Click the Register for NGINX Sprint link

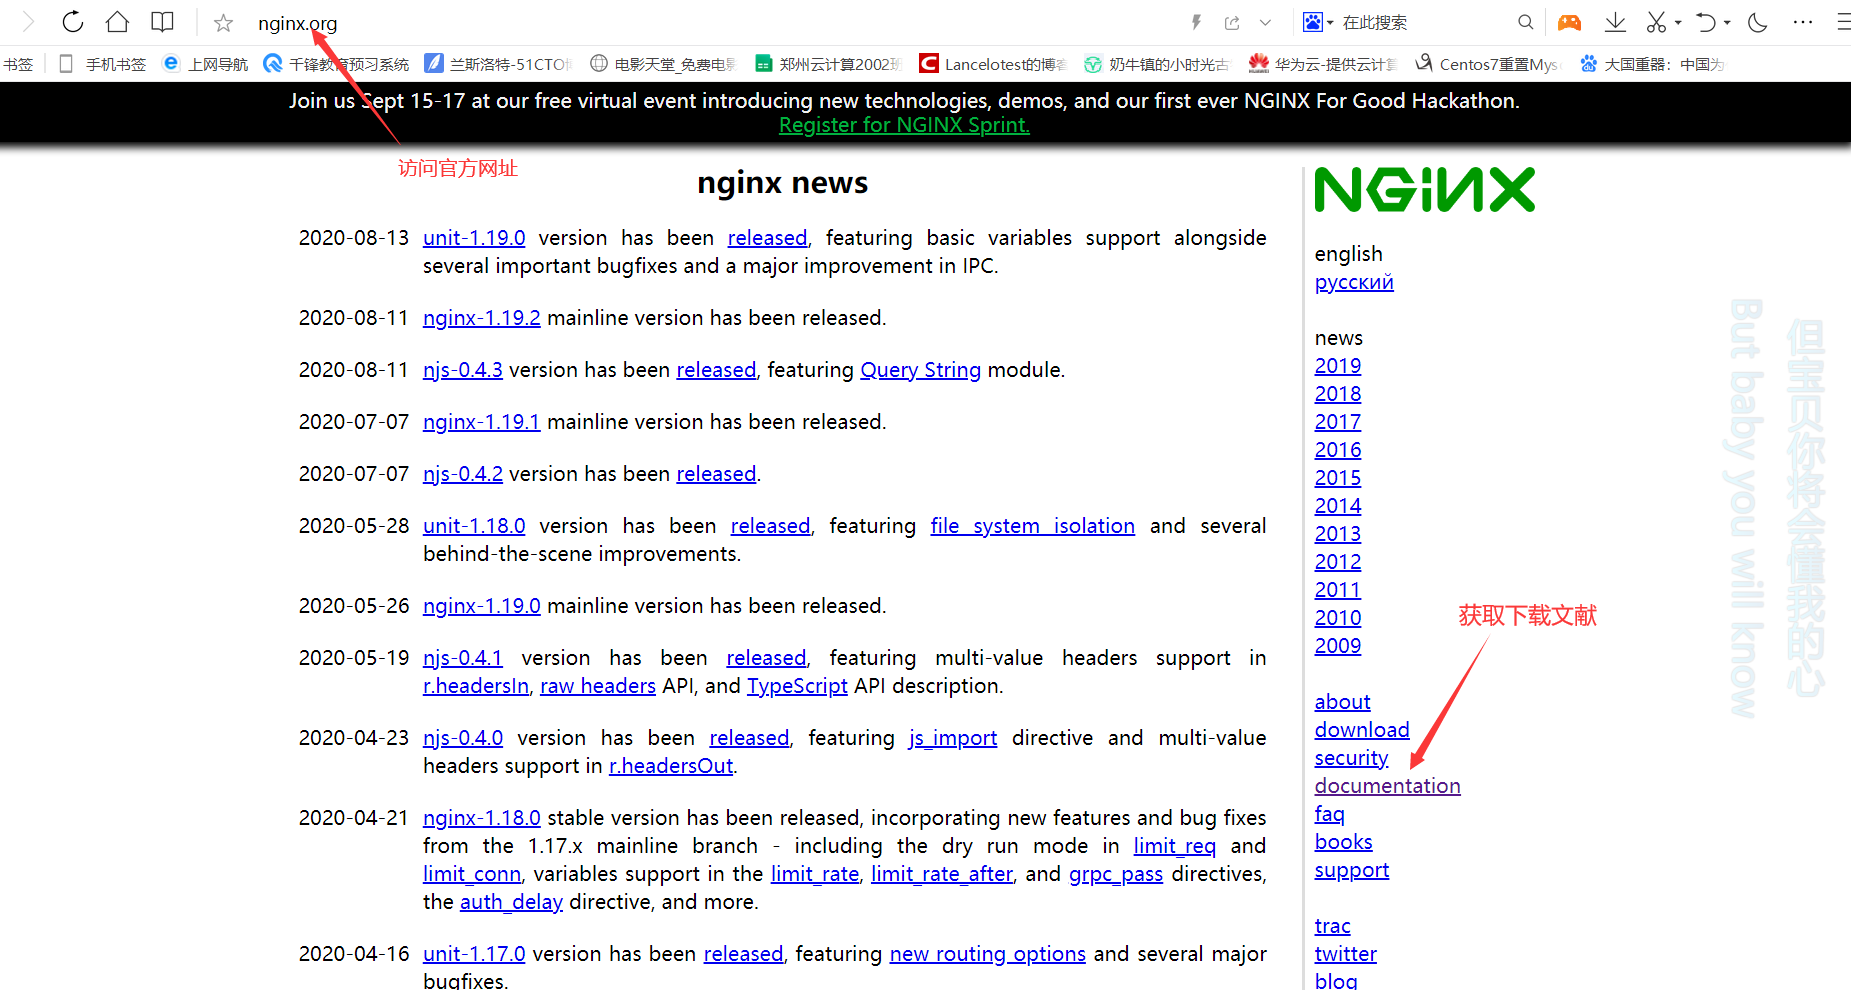pyautogui.click(x=904, y=125)
